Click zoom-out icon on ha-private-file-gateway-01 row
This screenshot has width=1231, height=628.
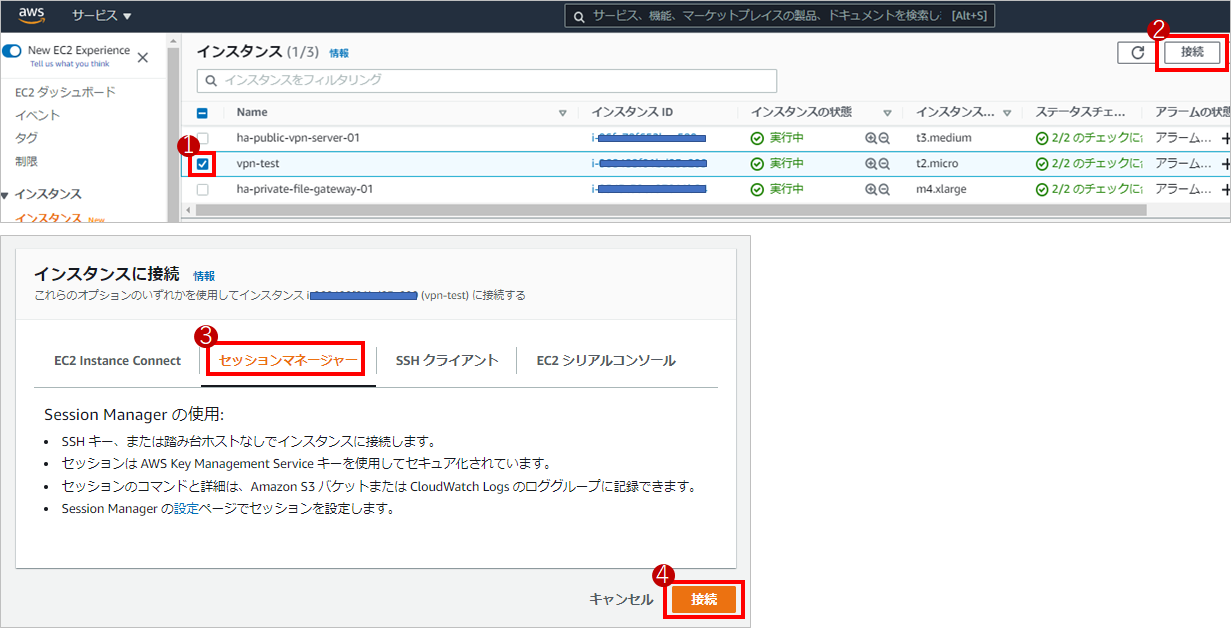pyautogui.click(x=884, y=188)
